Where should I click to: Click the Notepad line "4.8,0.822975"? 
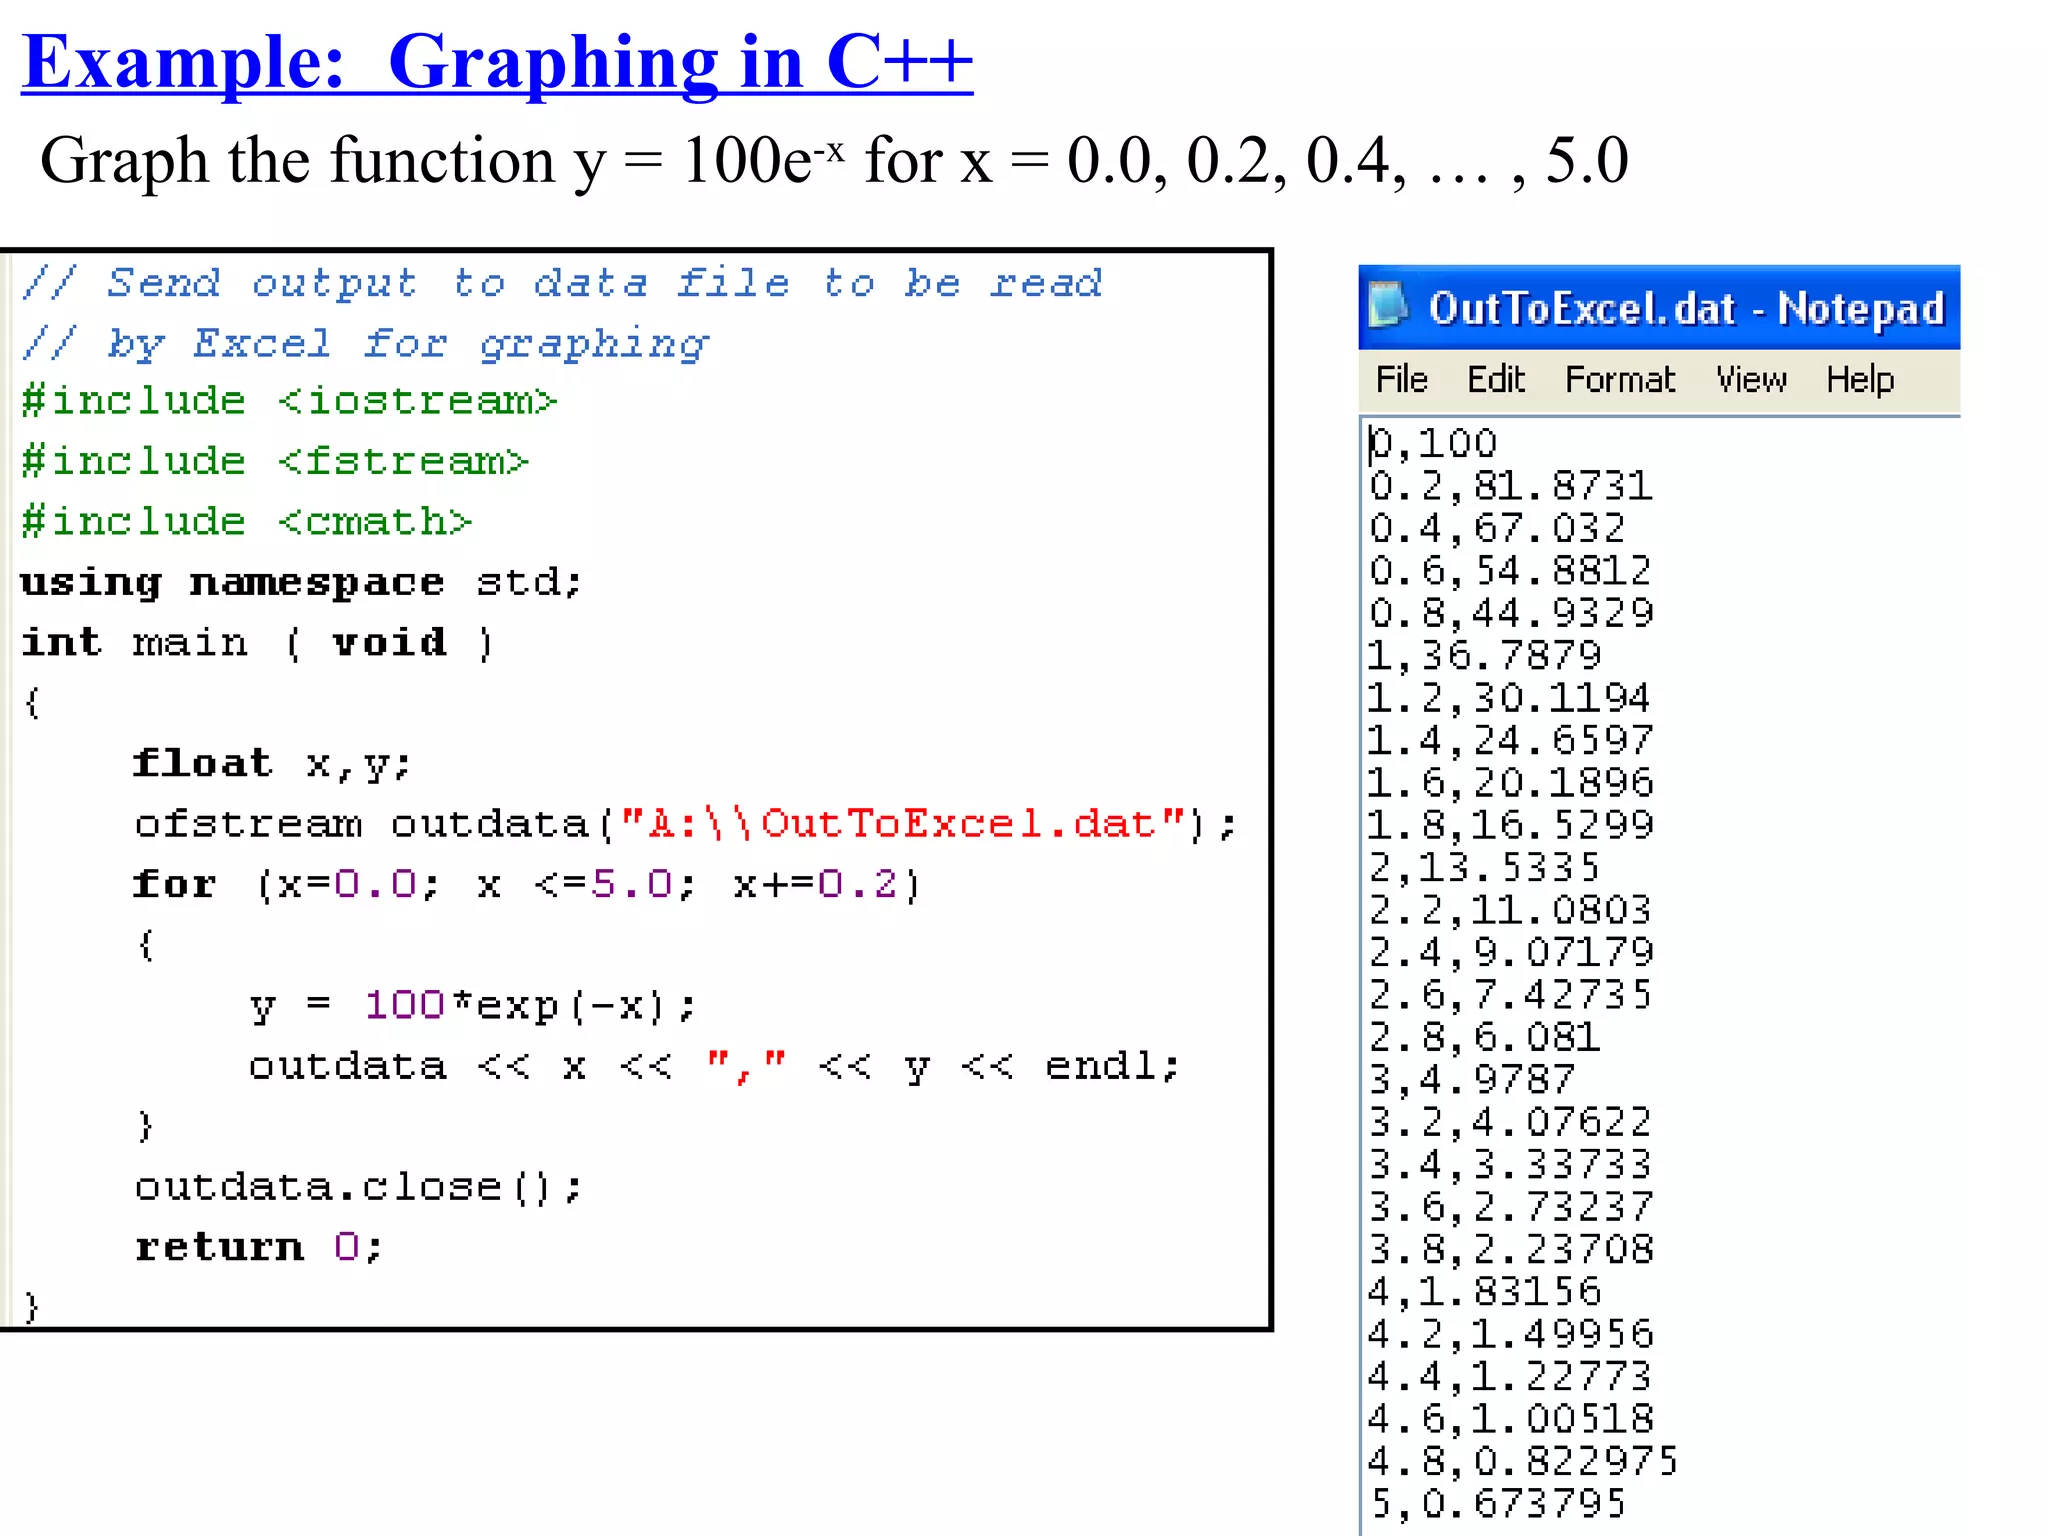coord(1523,1462)
